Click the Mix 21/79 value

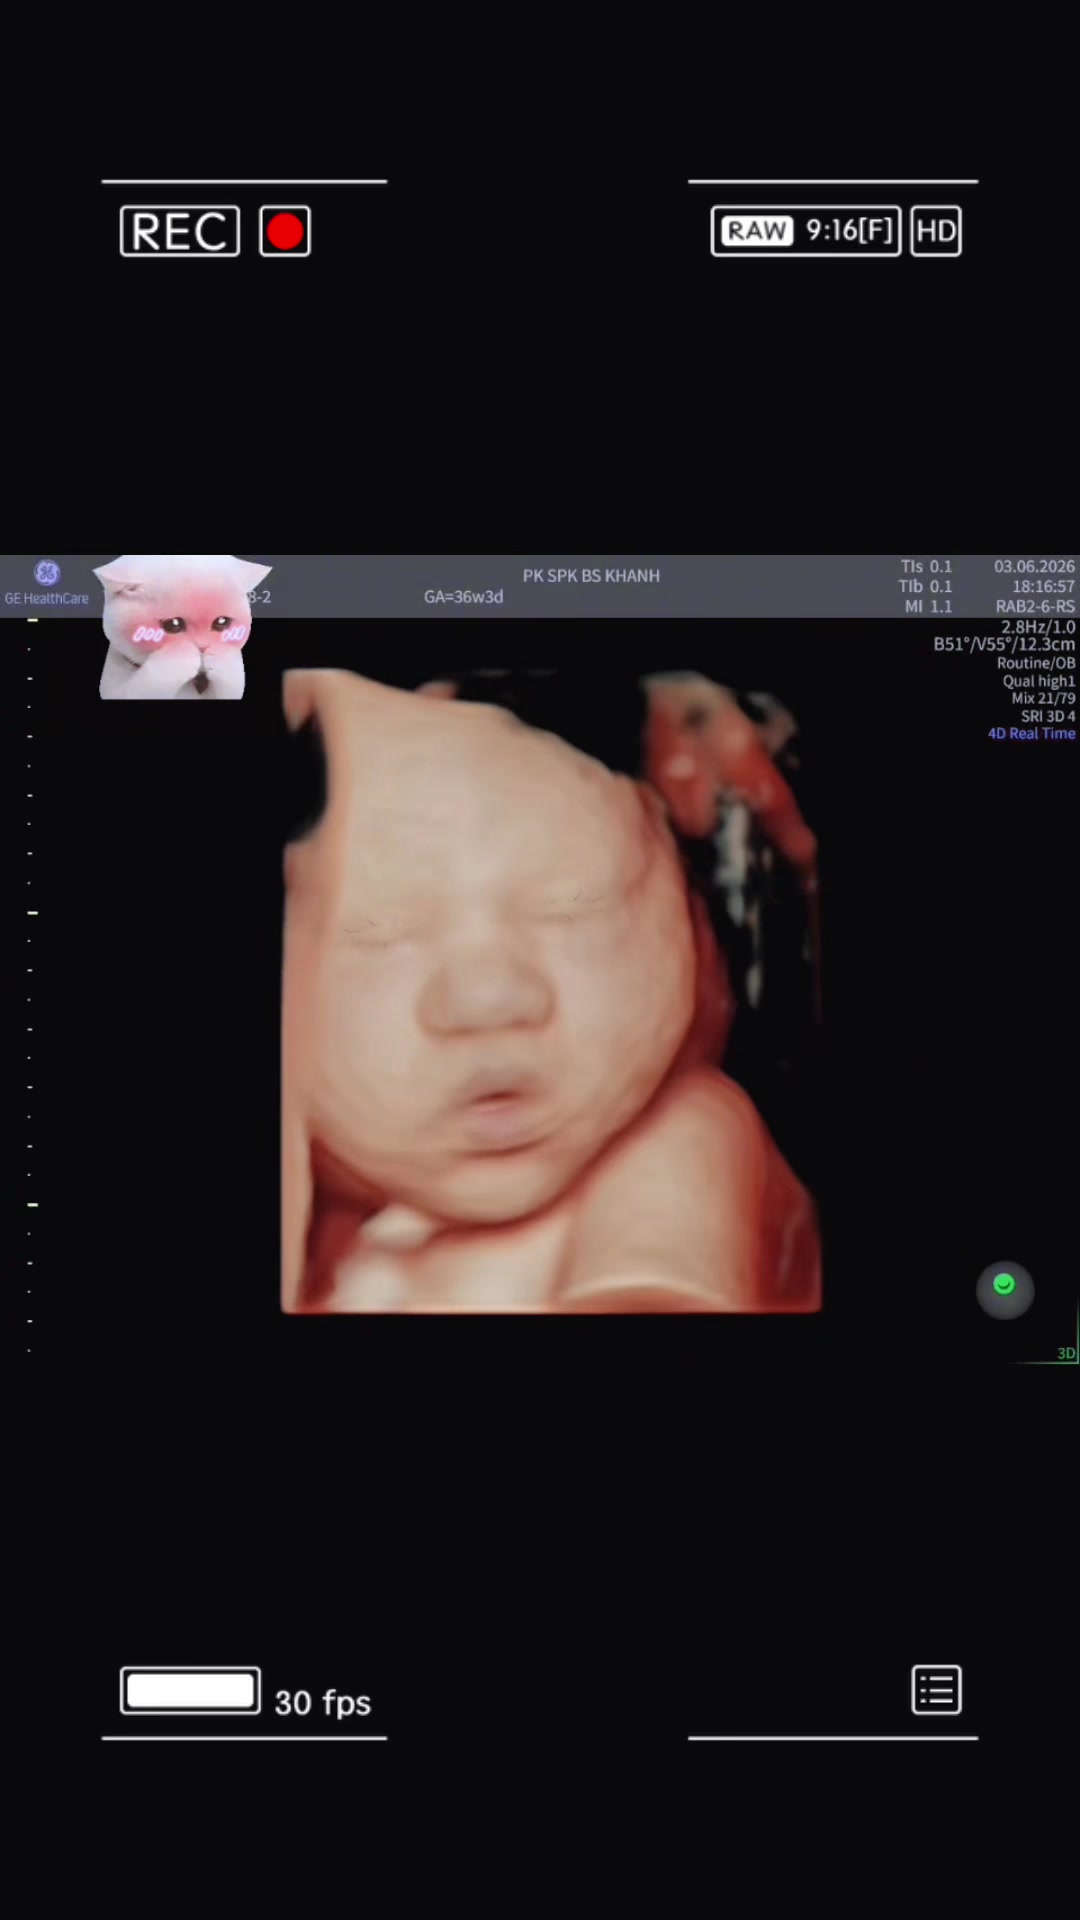1043,698
